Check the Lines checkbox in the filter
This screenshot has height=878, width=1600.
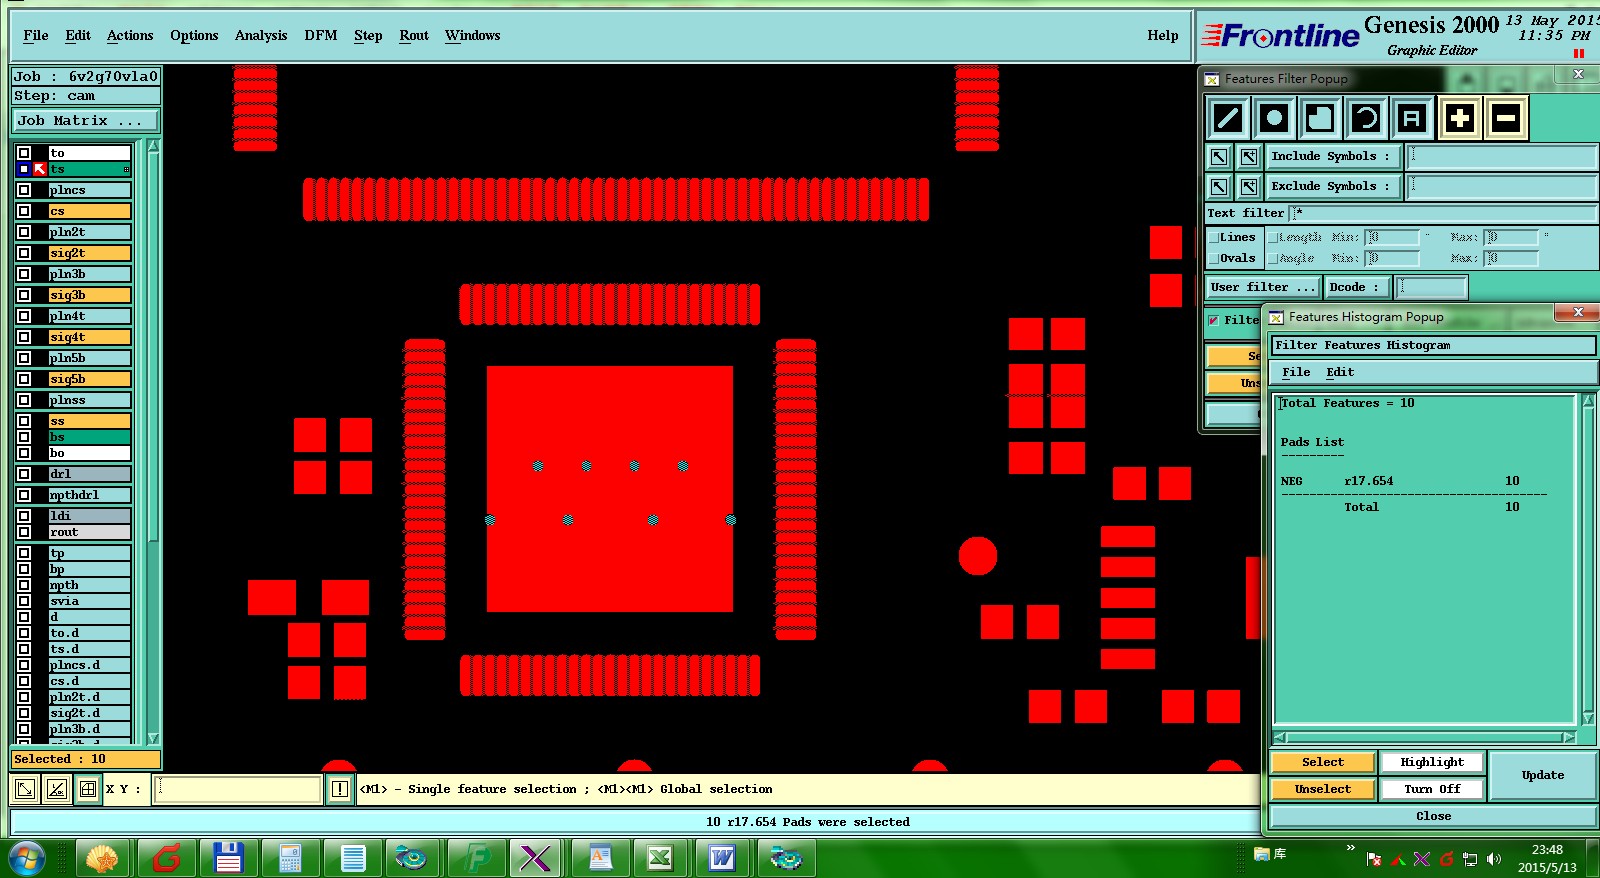(x=1214, y=238)
